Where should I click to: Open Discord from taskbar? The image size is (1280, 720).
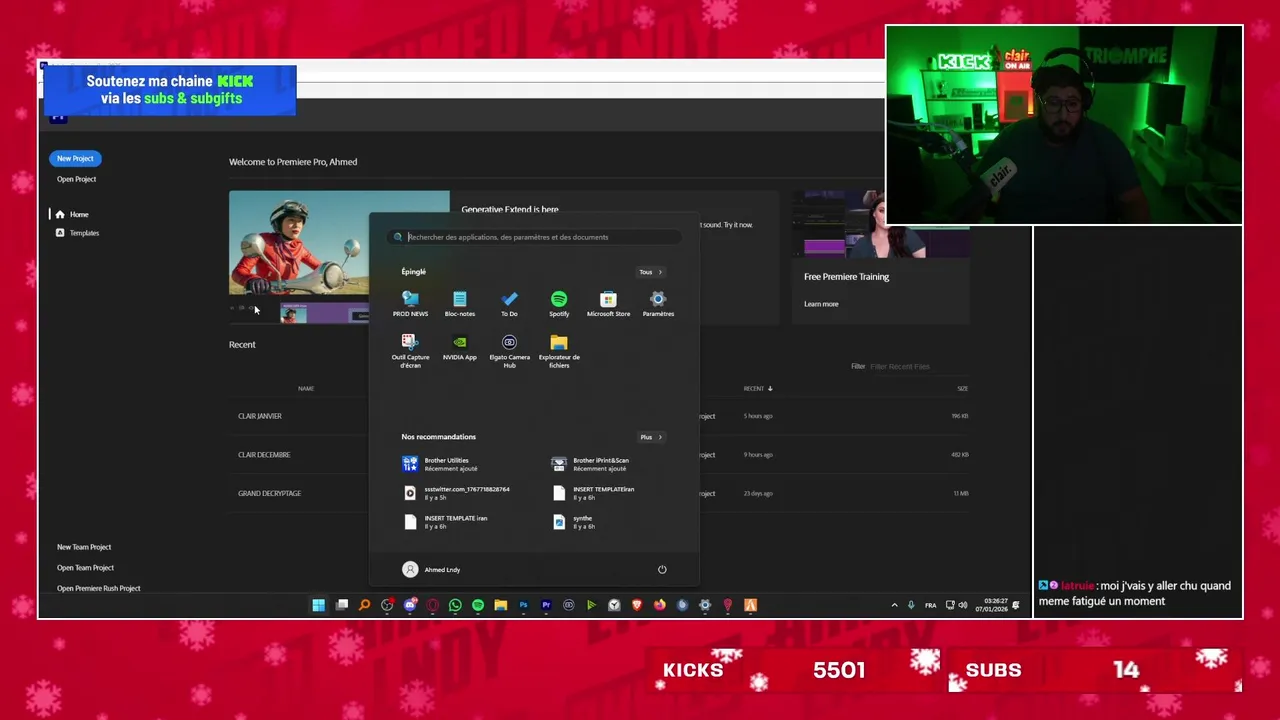[x=410, y=605]
